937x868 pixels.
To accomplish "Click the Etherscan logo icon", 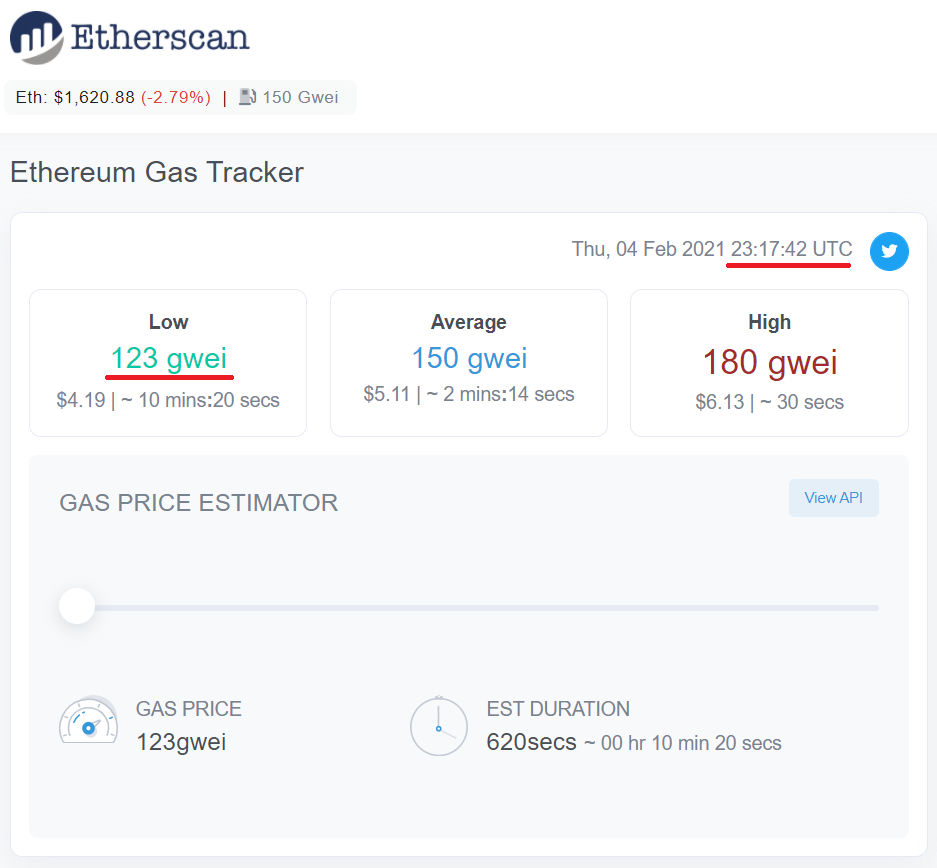I will click(36, 38).
